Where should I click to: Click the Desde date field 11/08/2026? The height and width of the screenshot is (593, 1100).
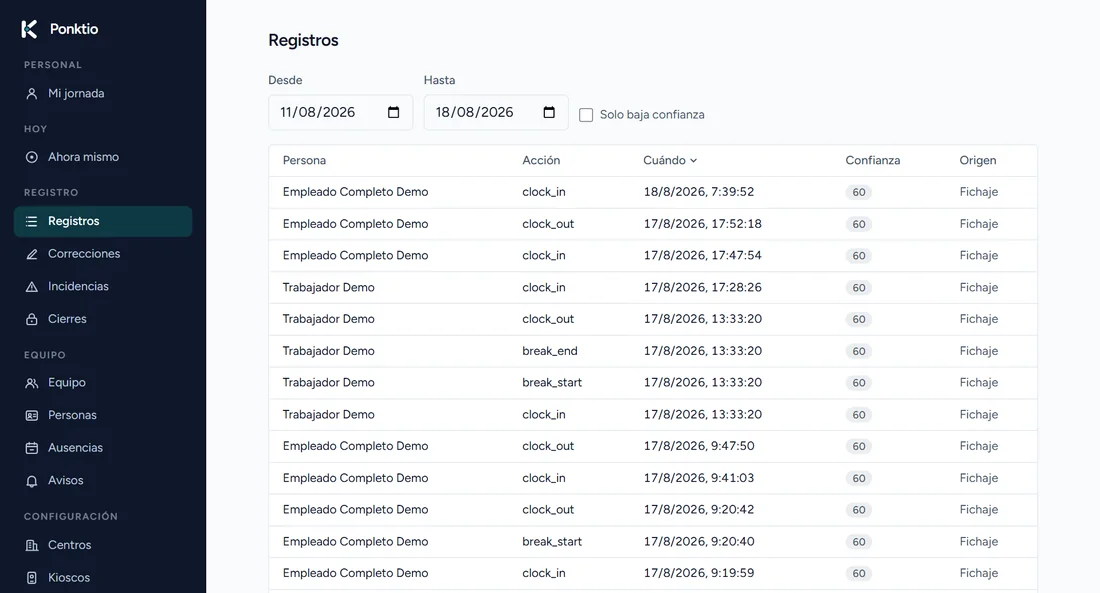click(x=340, y=112)
